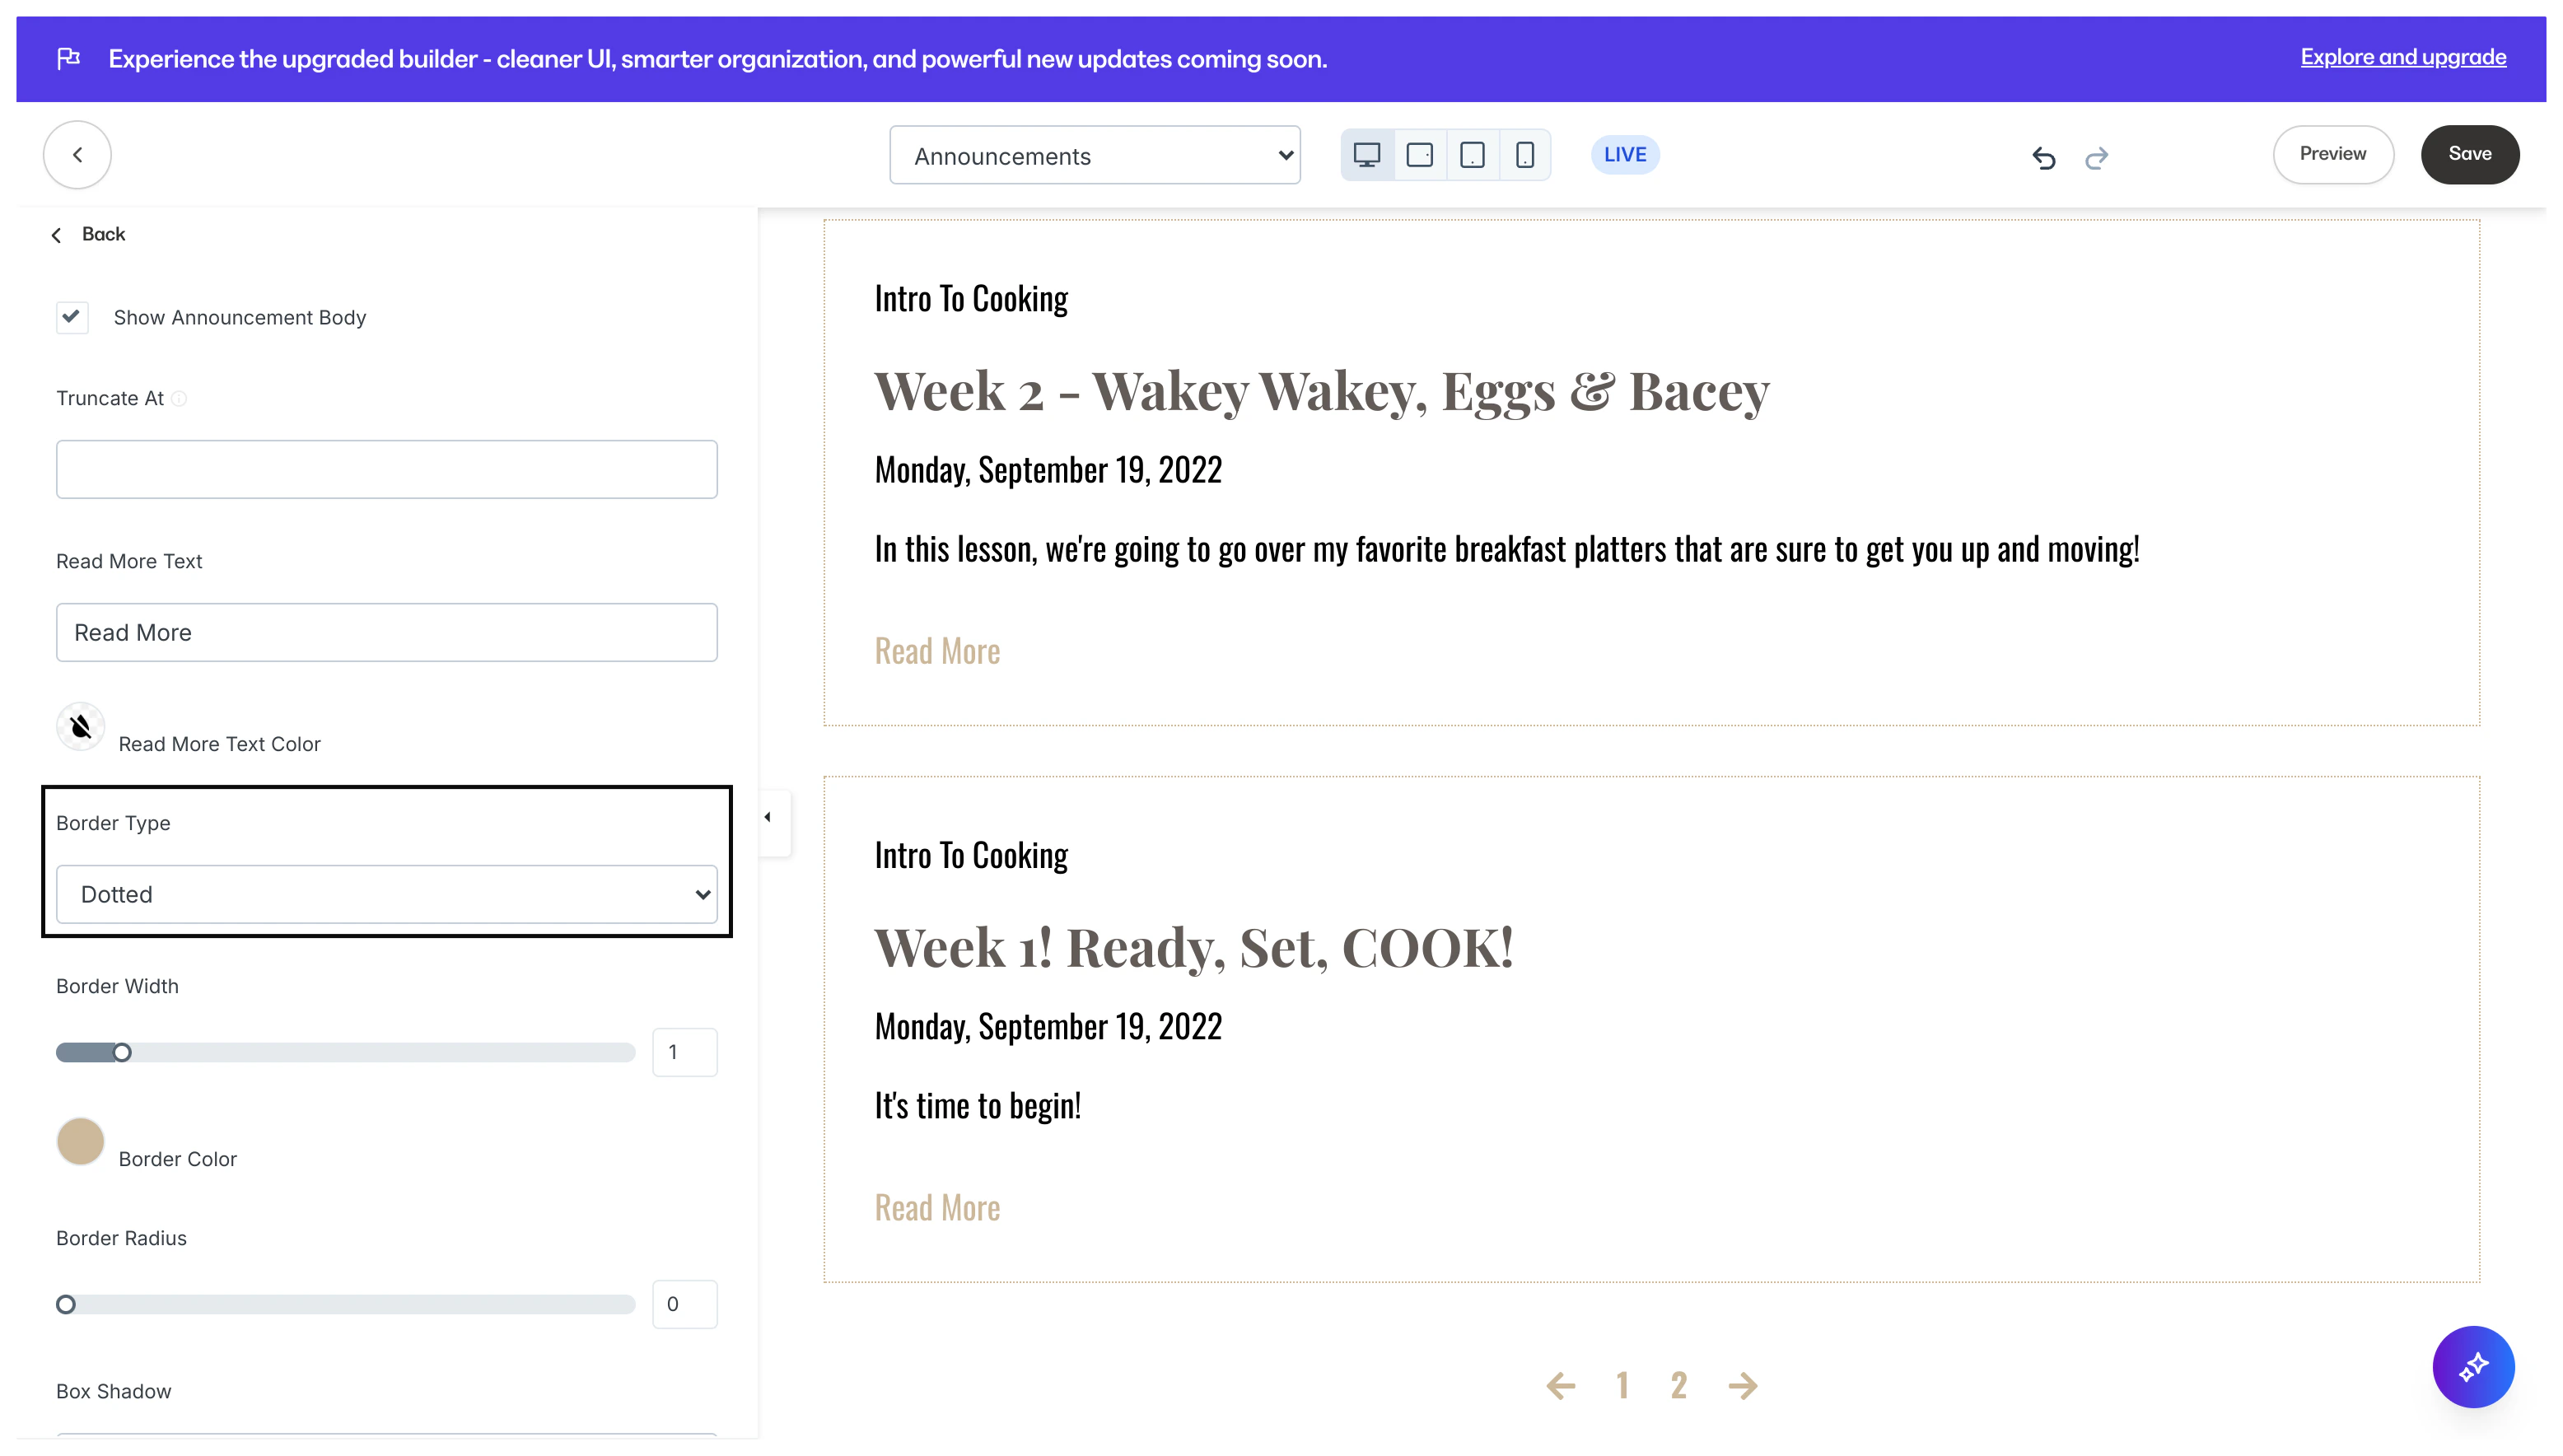Click the breakfast platters lesson description
This screenshot has width=2563, height=1456.
point(1506,549)
